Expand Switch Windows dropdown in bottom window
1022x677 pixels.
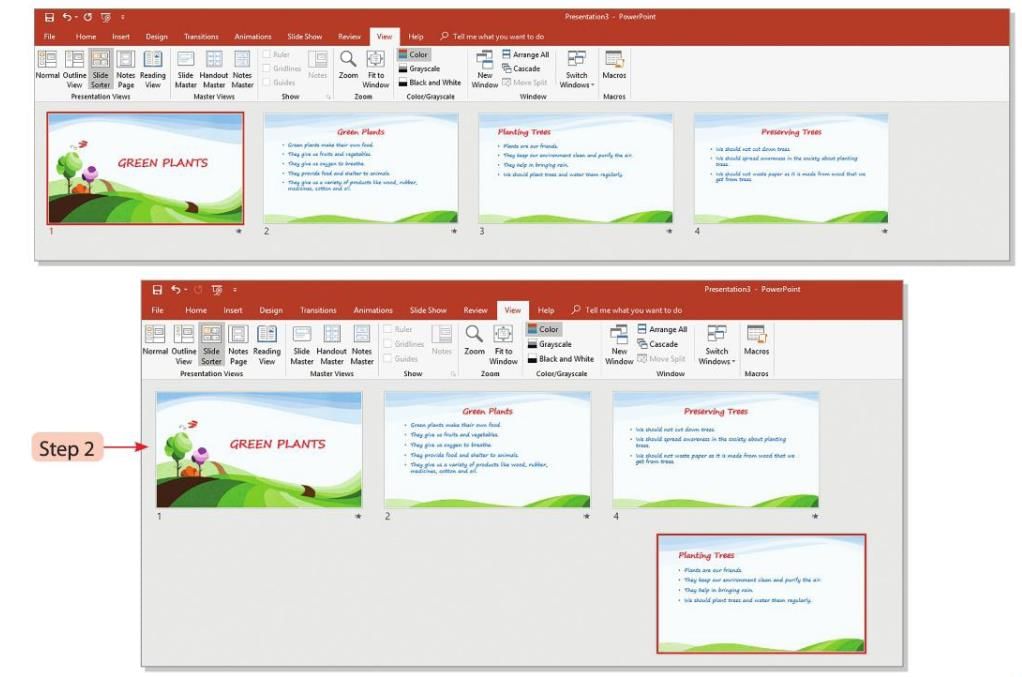717,344
